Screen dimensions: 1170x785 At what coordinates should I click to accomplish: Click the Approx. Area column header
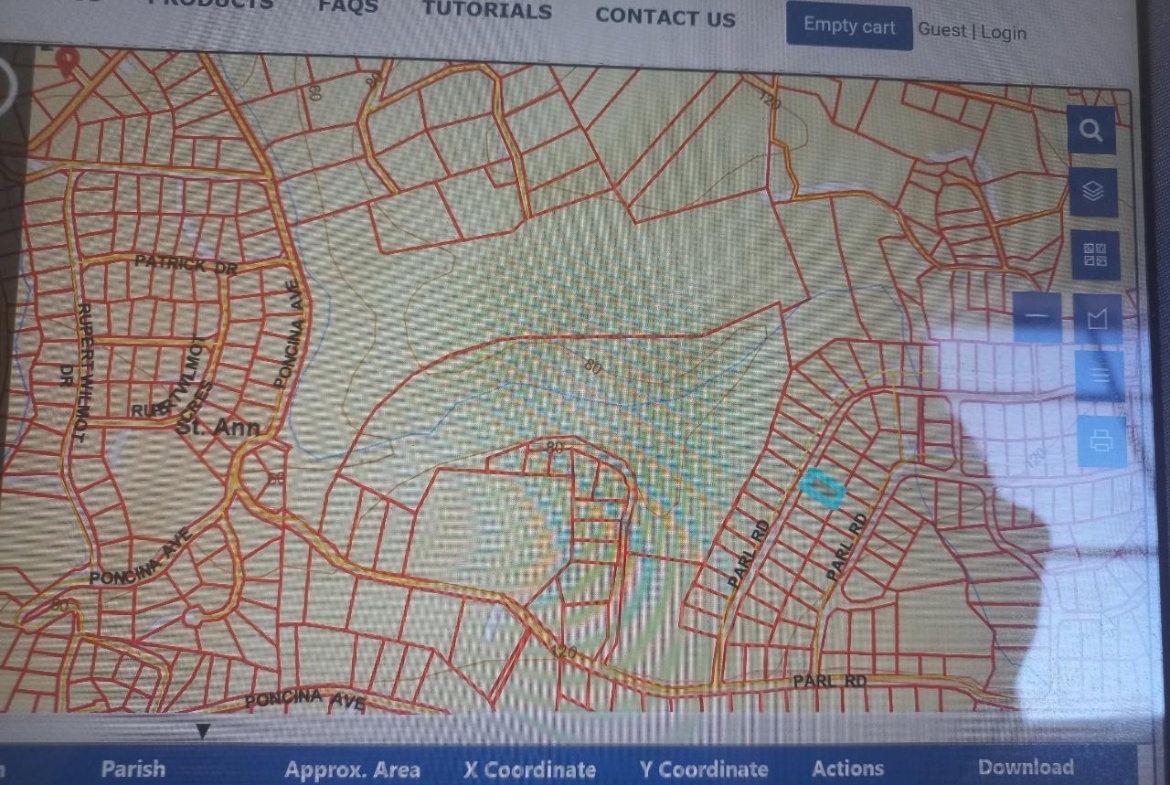point(351,770)
